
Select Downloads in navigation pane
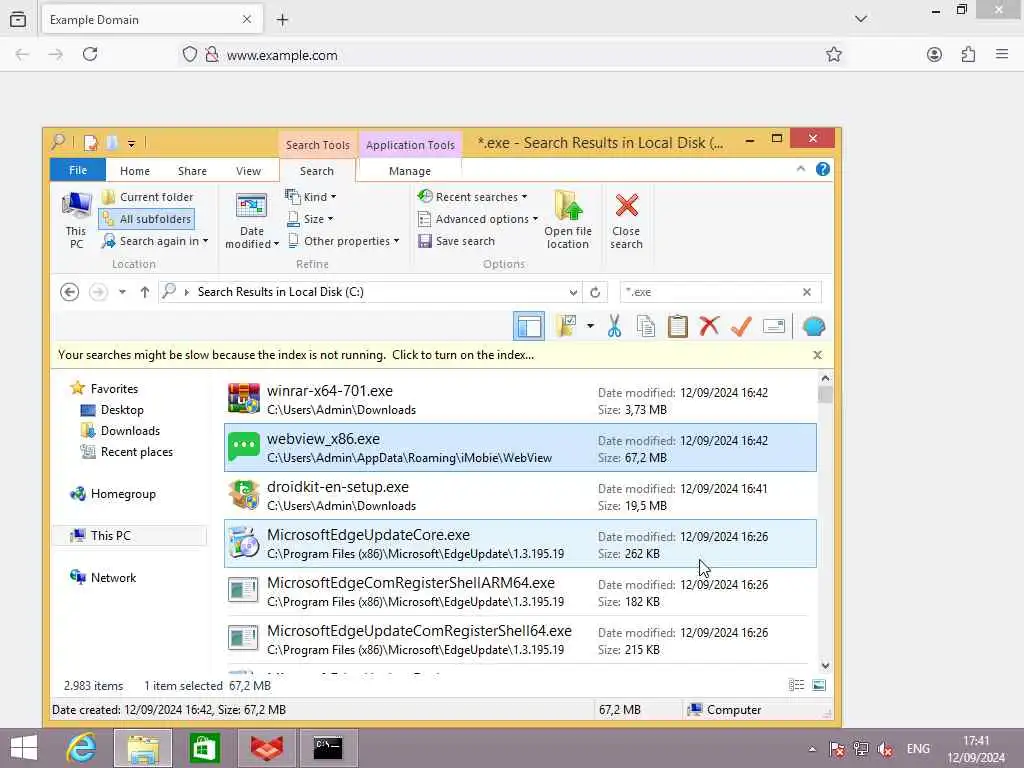click(x=120, y=430)
